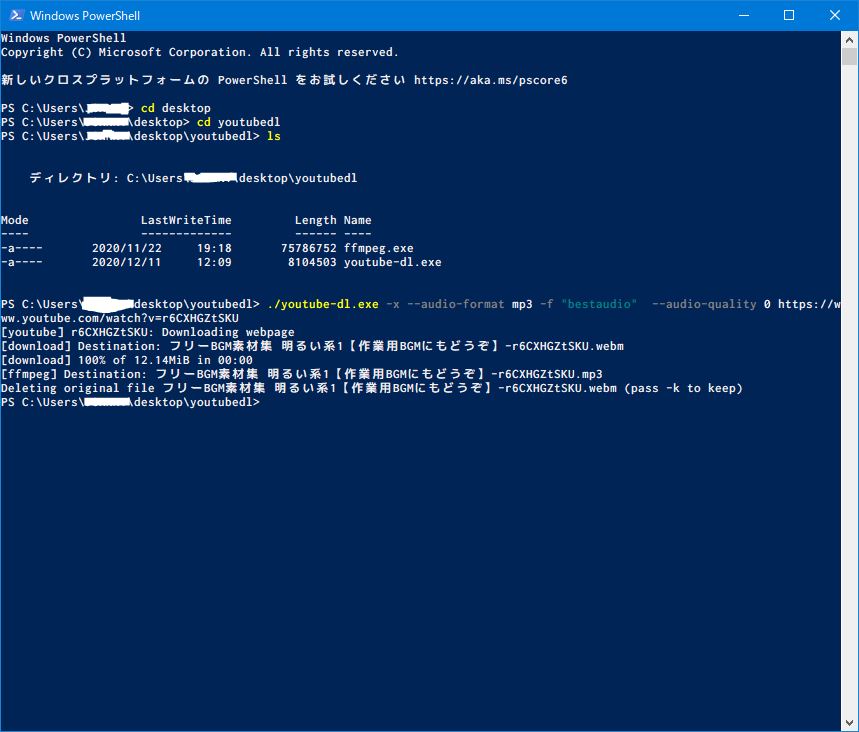This screenshot has height=732, width=859.
Task: Close the Windows PowerShell window
Action: point(834,15)
